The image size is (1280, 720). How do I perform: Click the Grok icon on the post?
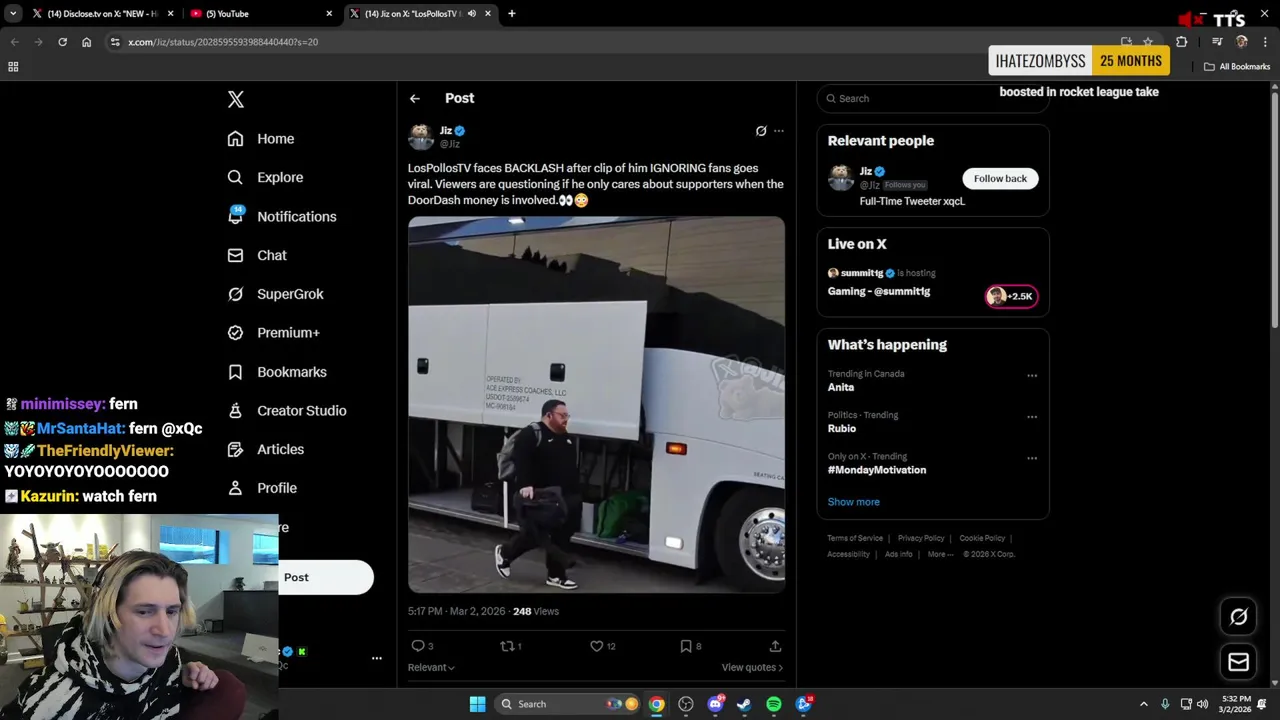(x=761, y=131)
